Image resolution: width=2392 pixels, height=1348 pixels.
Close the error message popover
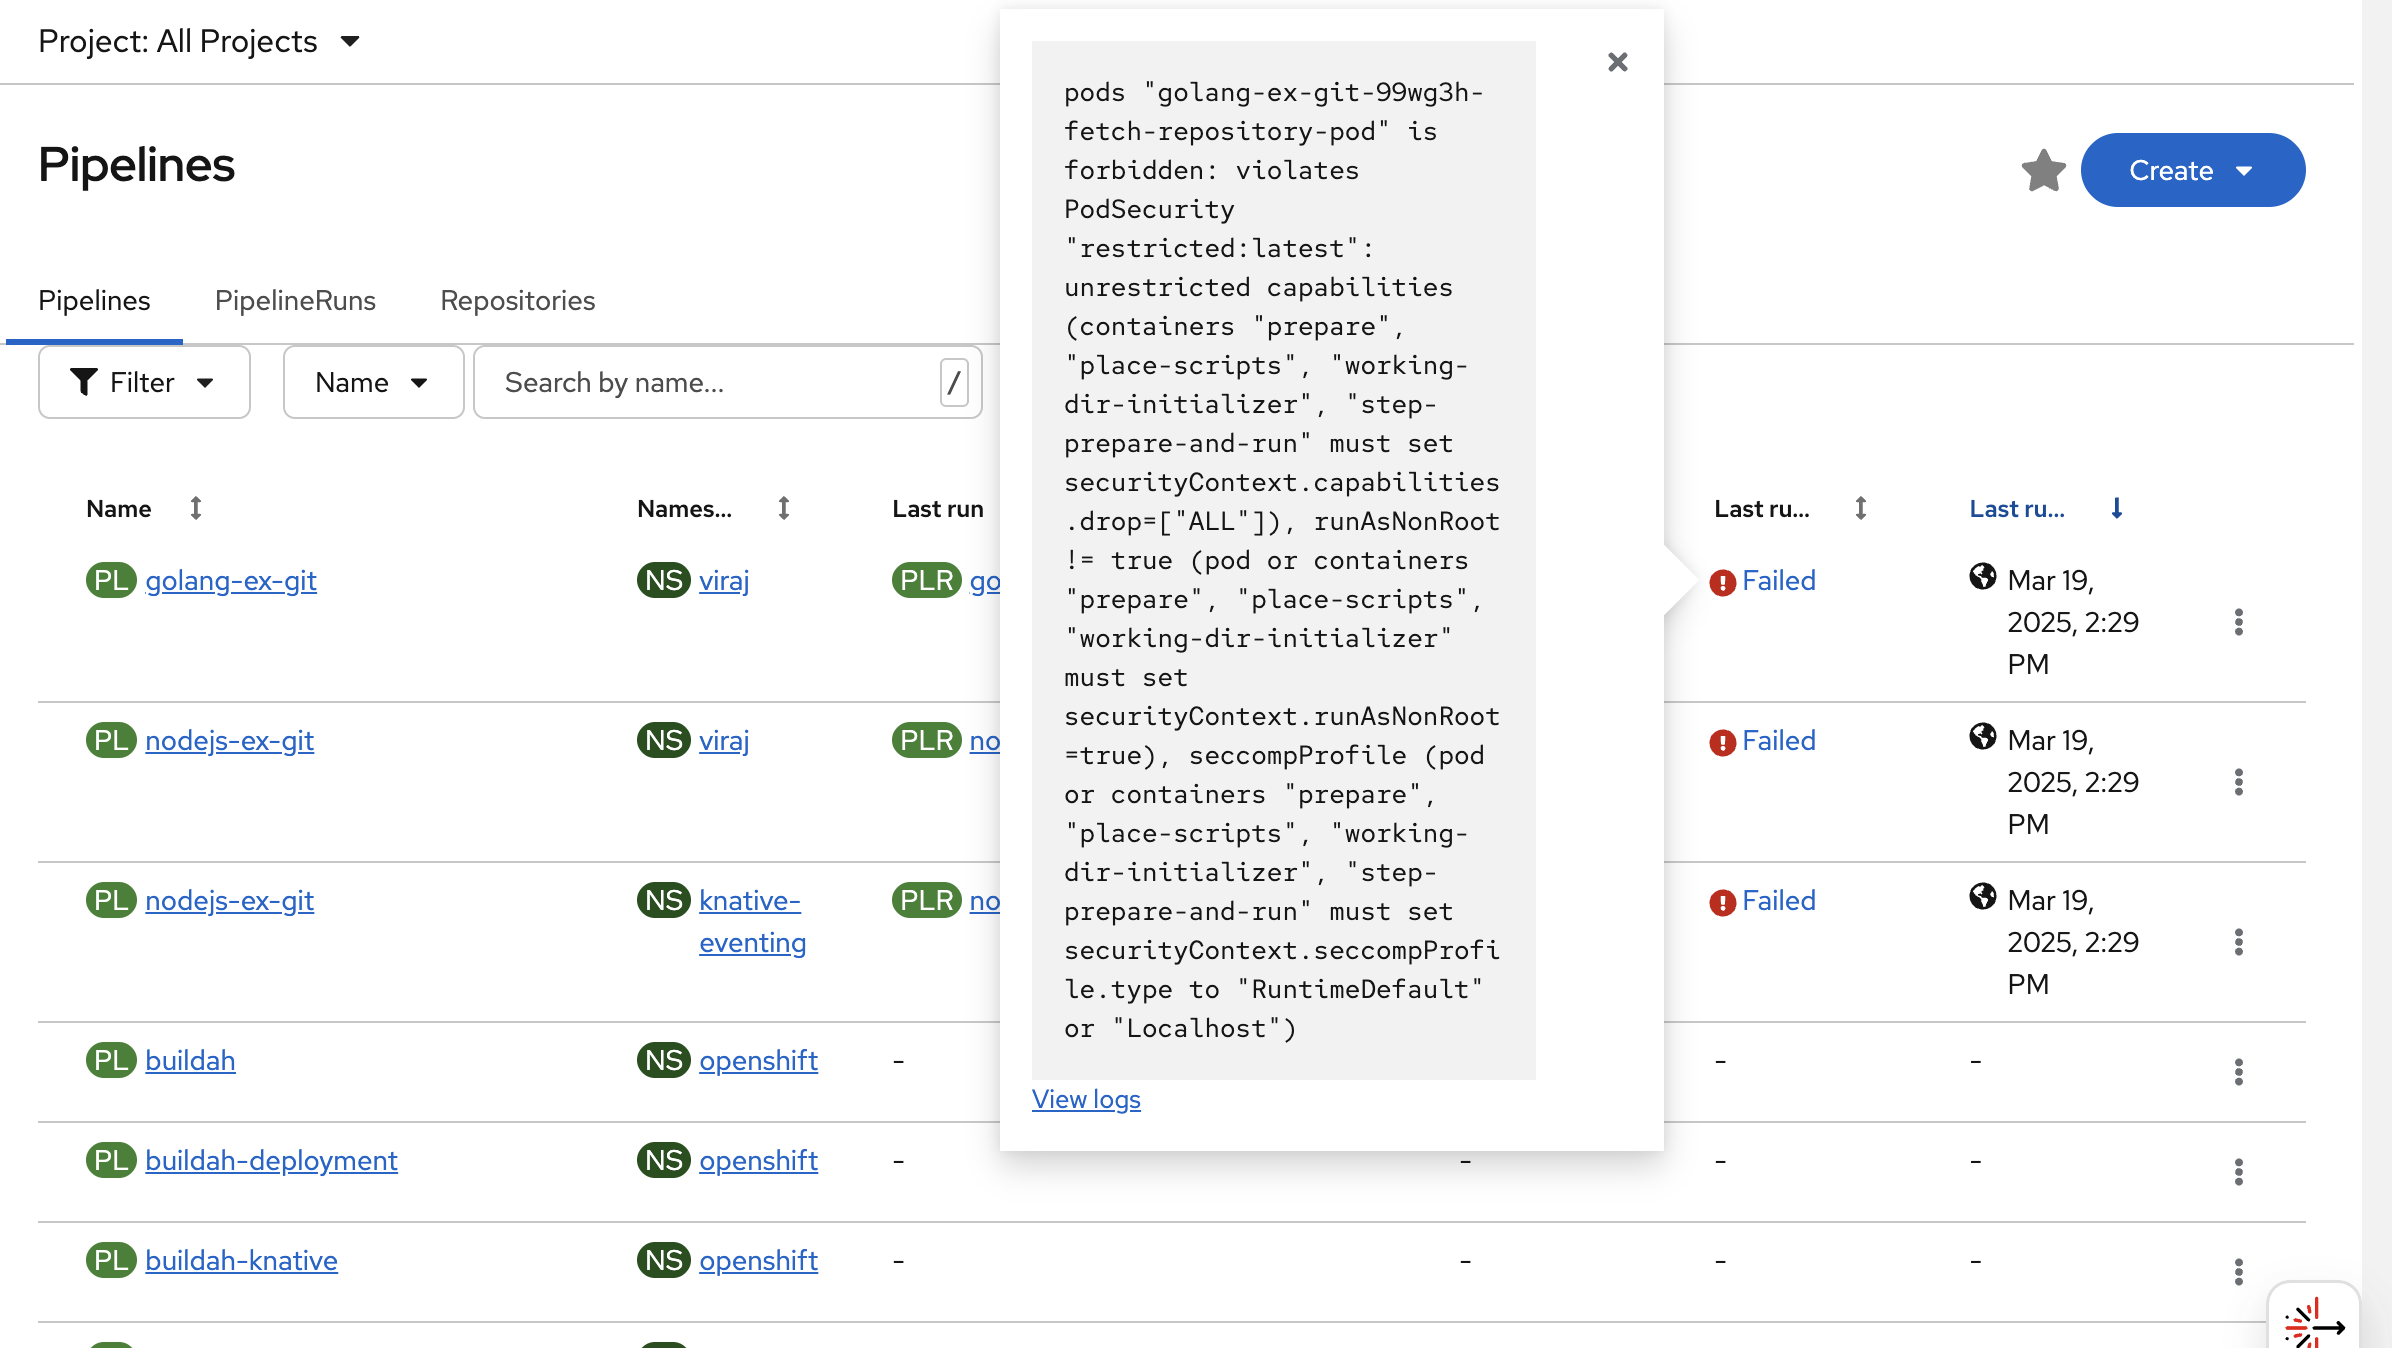[1617, 62]
